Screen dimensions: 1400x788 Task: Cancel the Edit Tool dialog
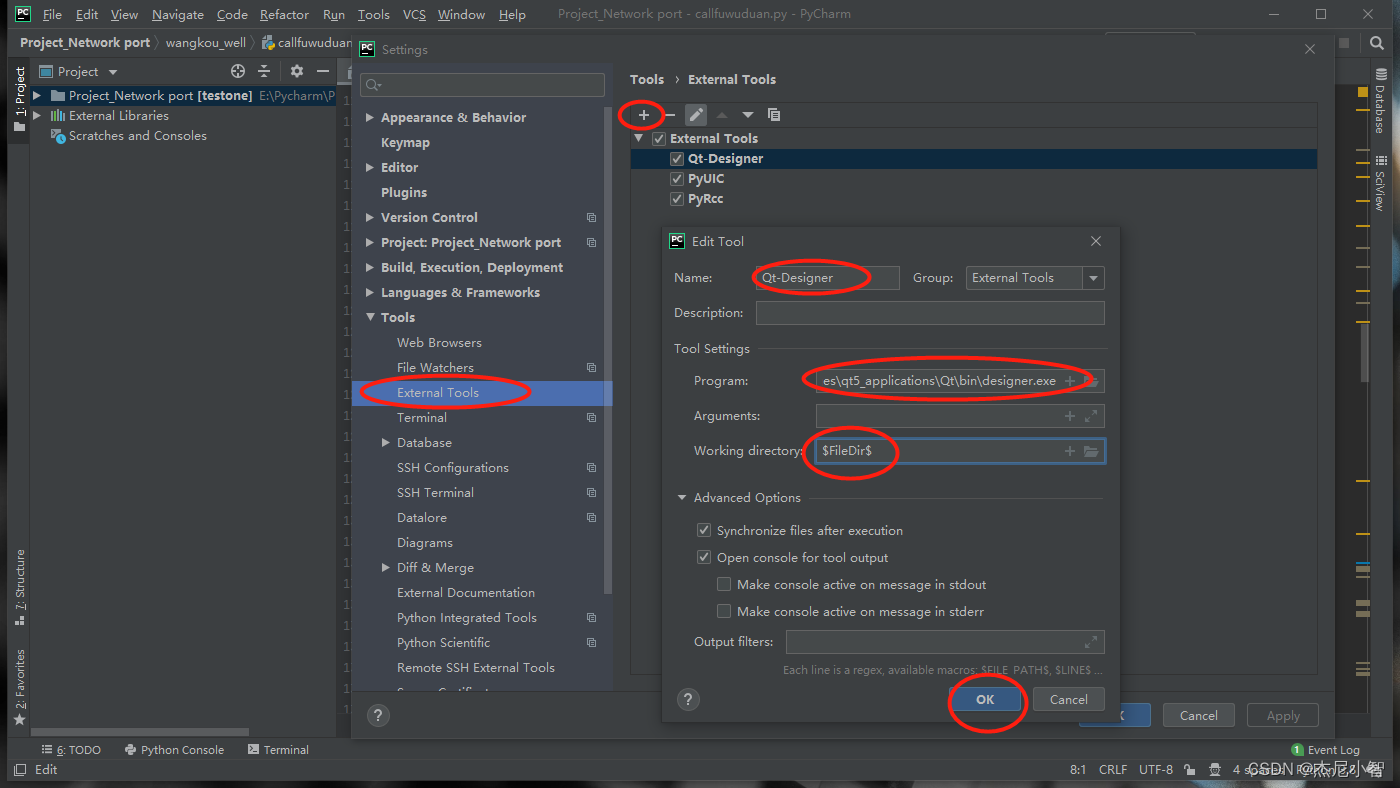pos(1069,699)
